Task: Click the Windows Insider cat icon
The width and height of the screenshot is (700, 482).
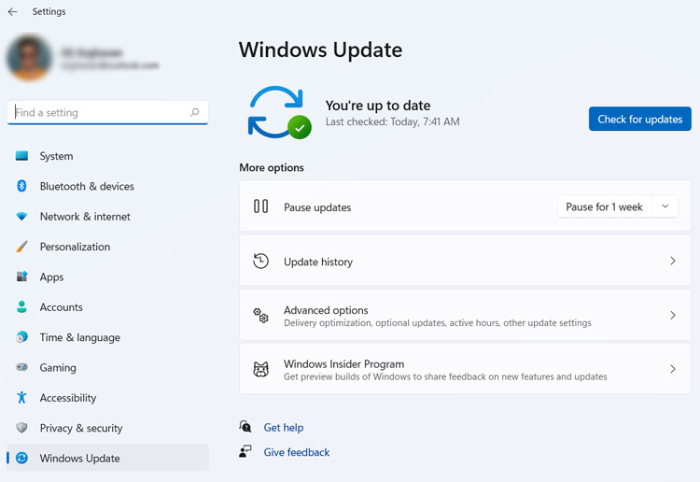Action: coord(261,369)
